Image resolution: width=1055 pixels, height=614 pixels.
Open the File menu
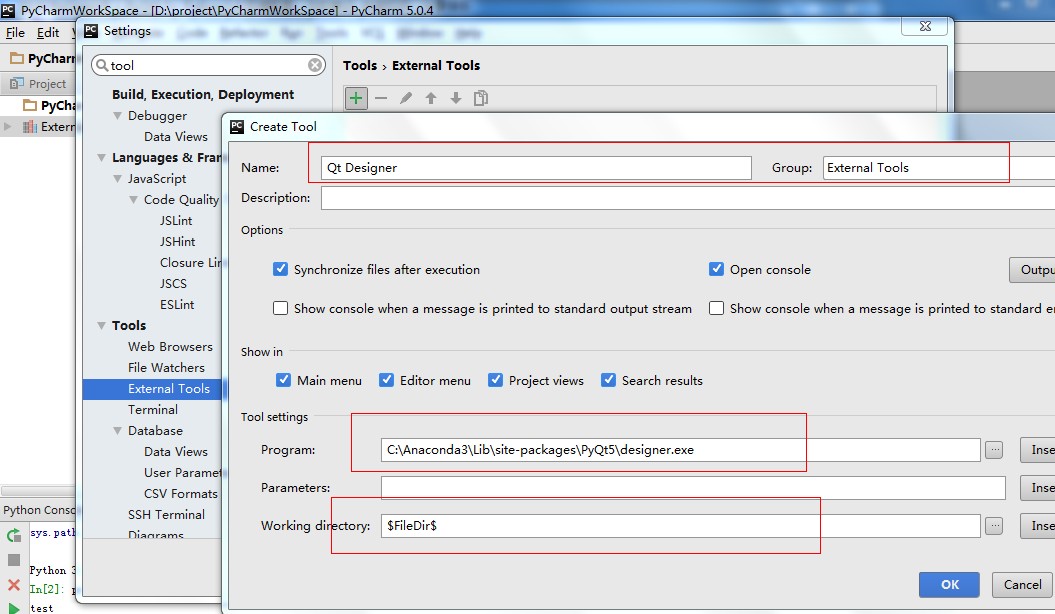click(x=15, y=32)
